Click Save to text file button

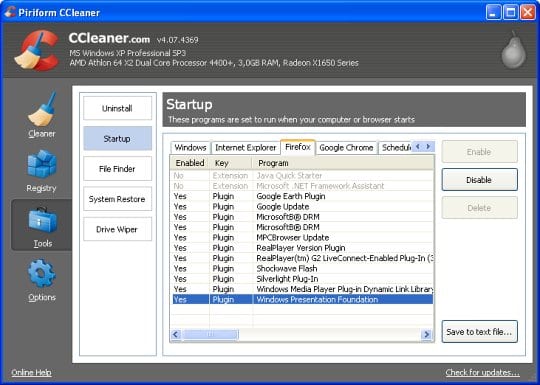coord(479,332)
